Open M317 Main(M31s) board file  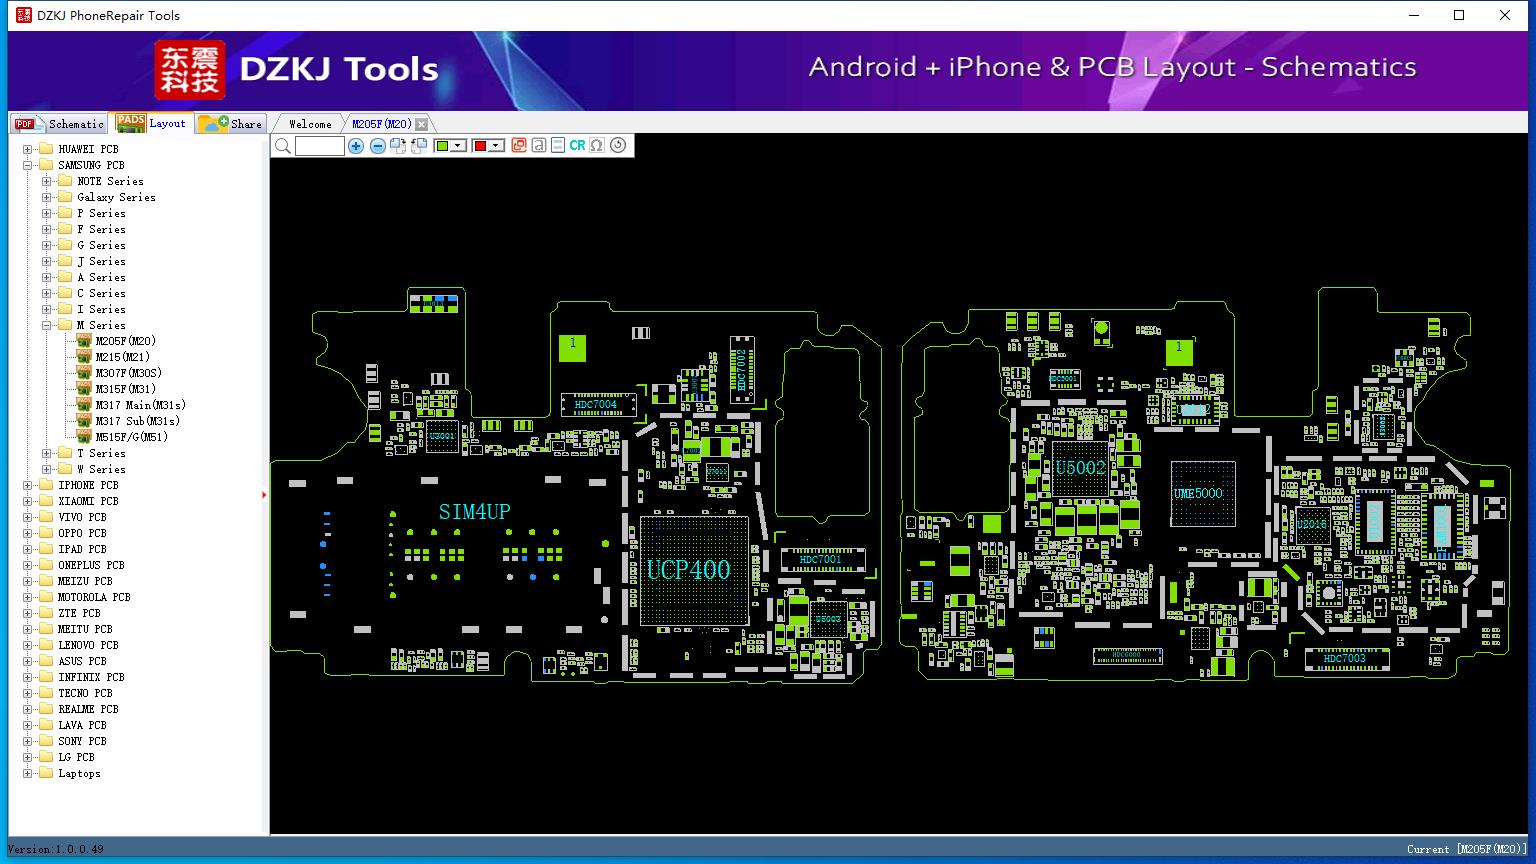point(140,405)
